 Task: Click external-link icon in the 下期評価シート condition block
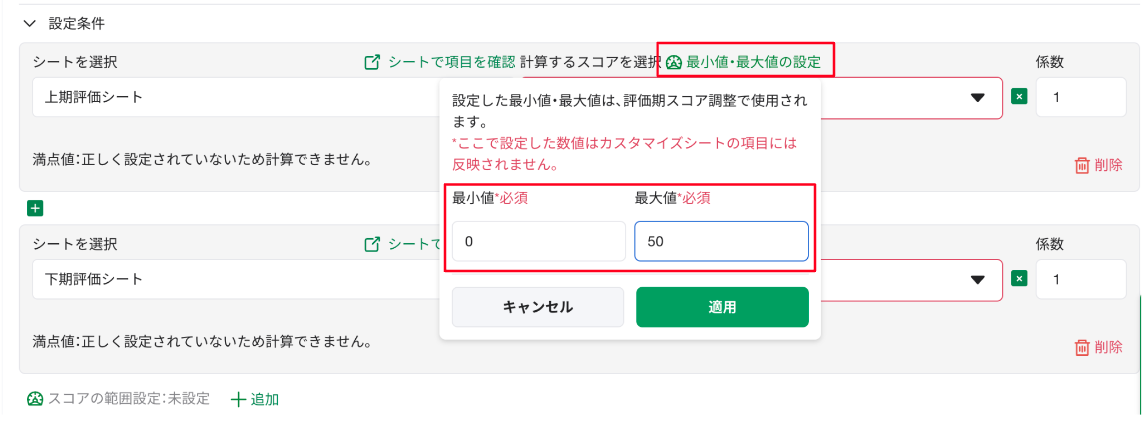(x=372, y=244)
